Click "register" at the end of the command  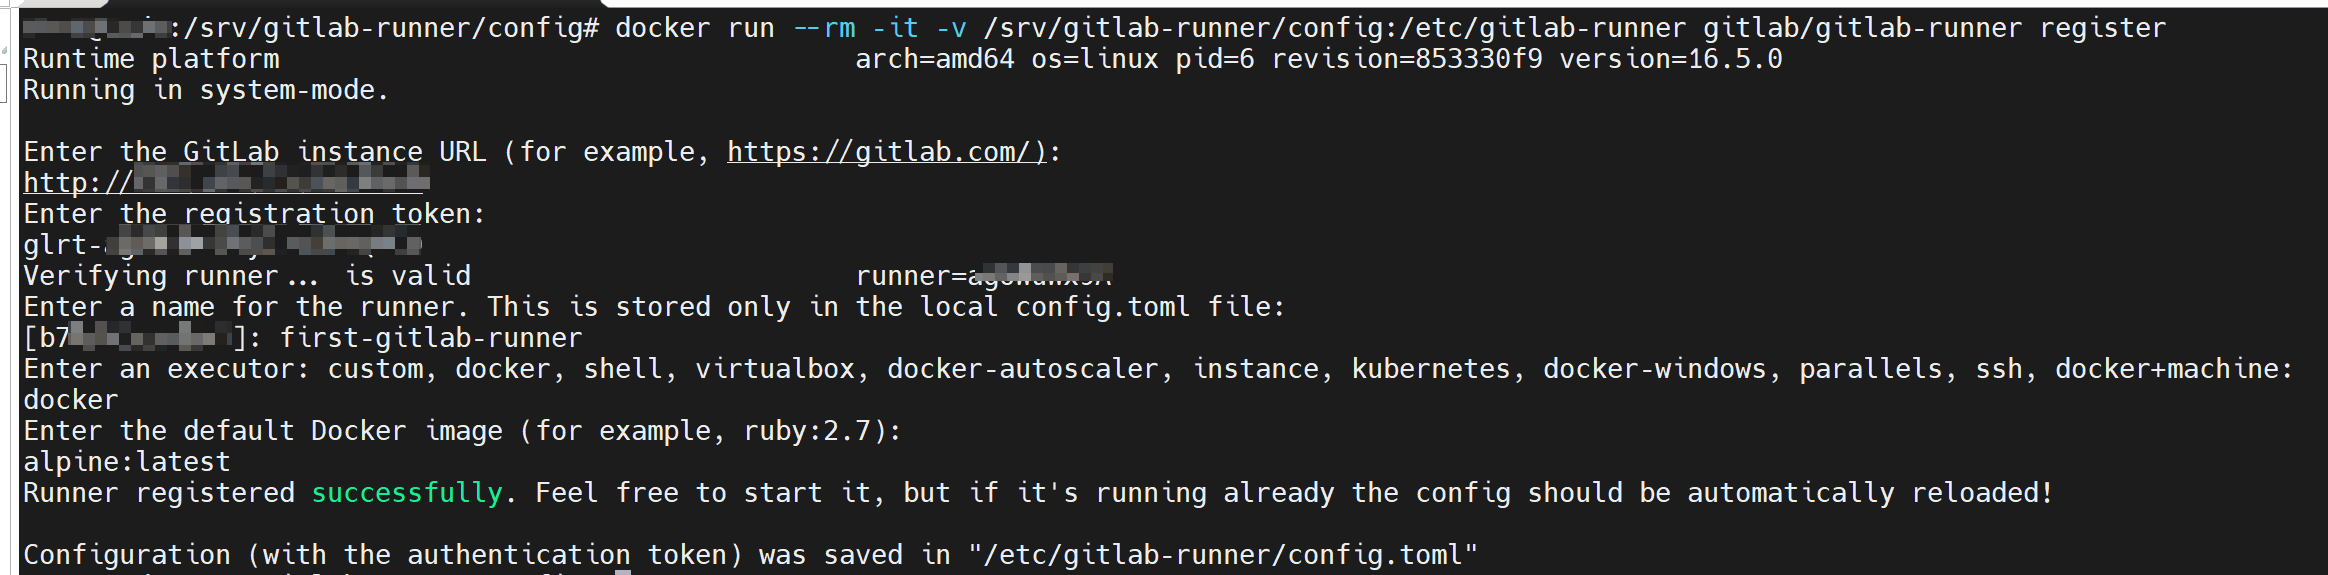(x=2102, y=28)
